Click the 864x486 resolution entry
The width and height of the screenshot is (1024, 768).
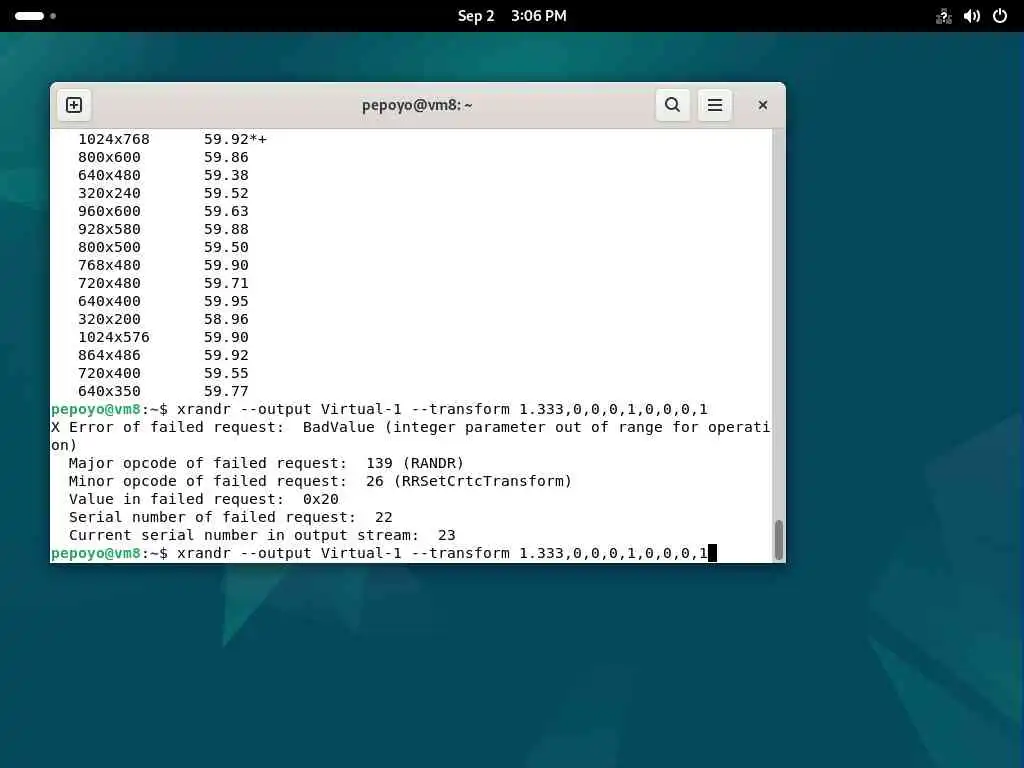pyautogui.click(x=109, y=355)
